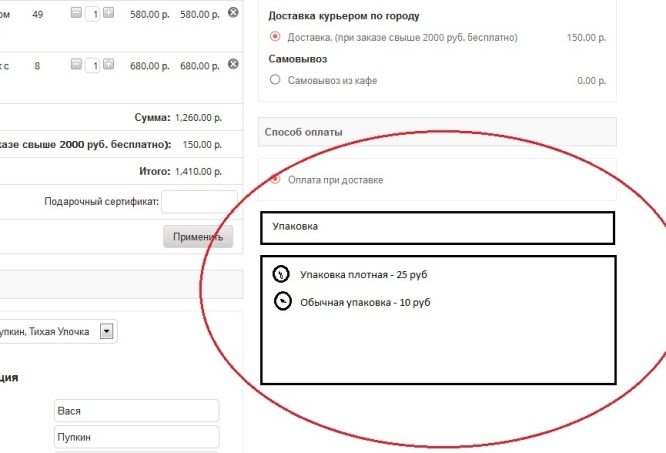Pick Обычная упаковка - 10 руб

(x=282, y=301)
